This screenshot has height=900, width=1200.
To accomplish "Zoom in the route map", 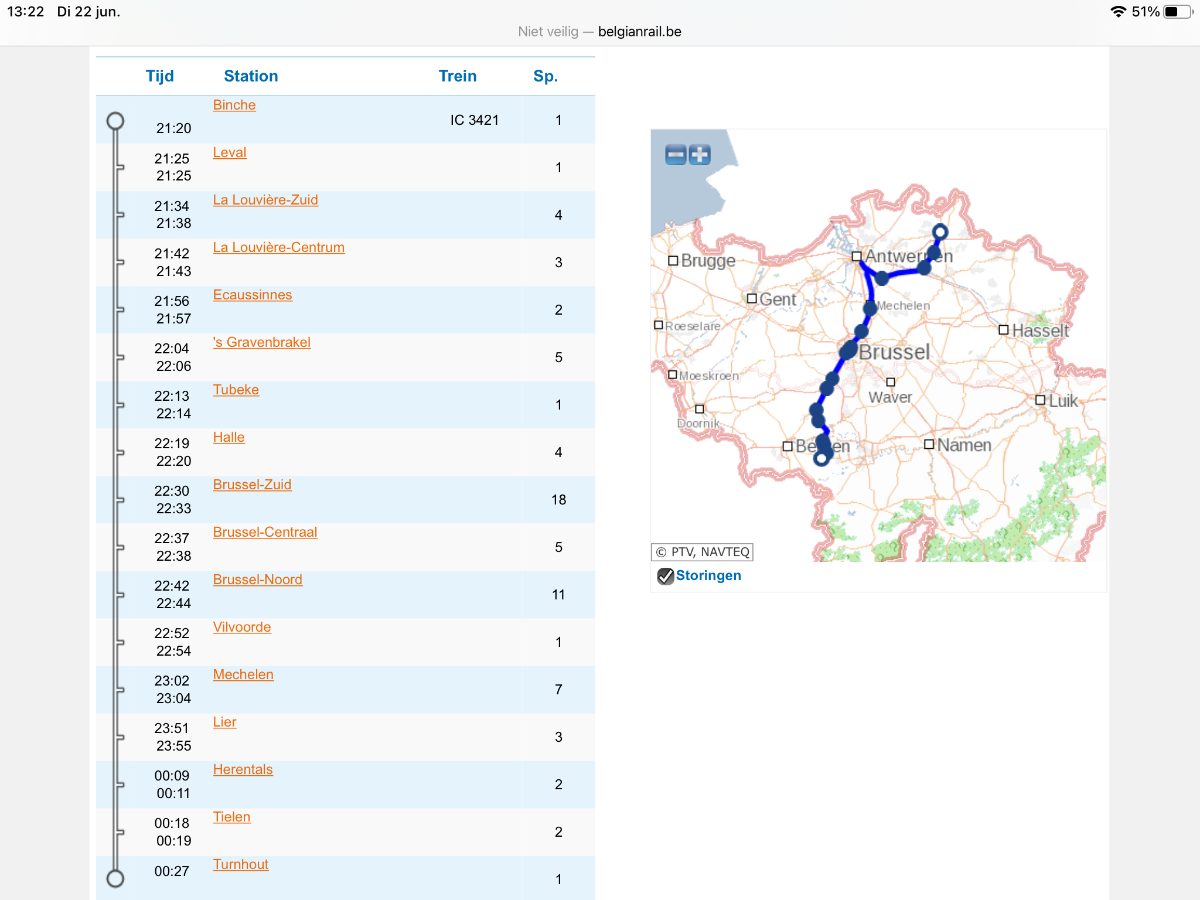I will point(699,155).
